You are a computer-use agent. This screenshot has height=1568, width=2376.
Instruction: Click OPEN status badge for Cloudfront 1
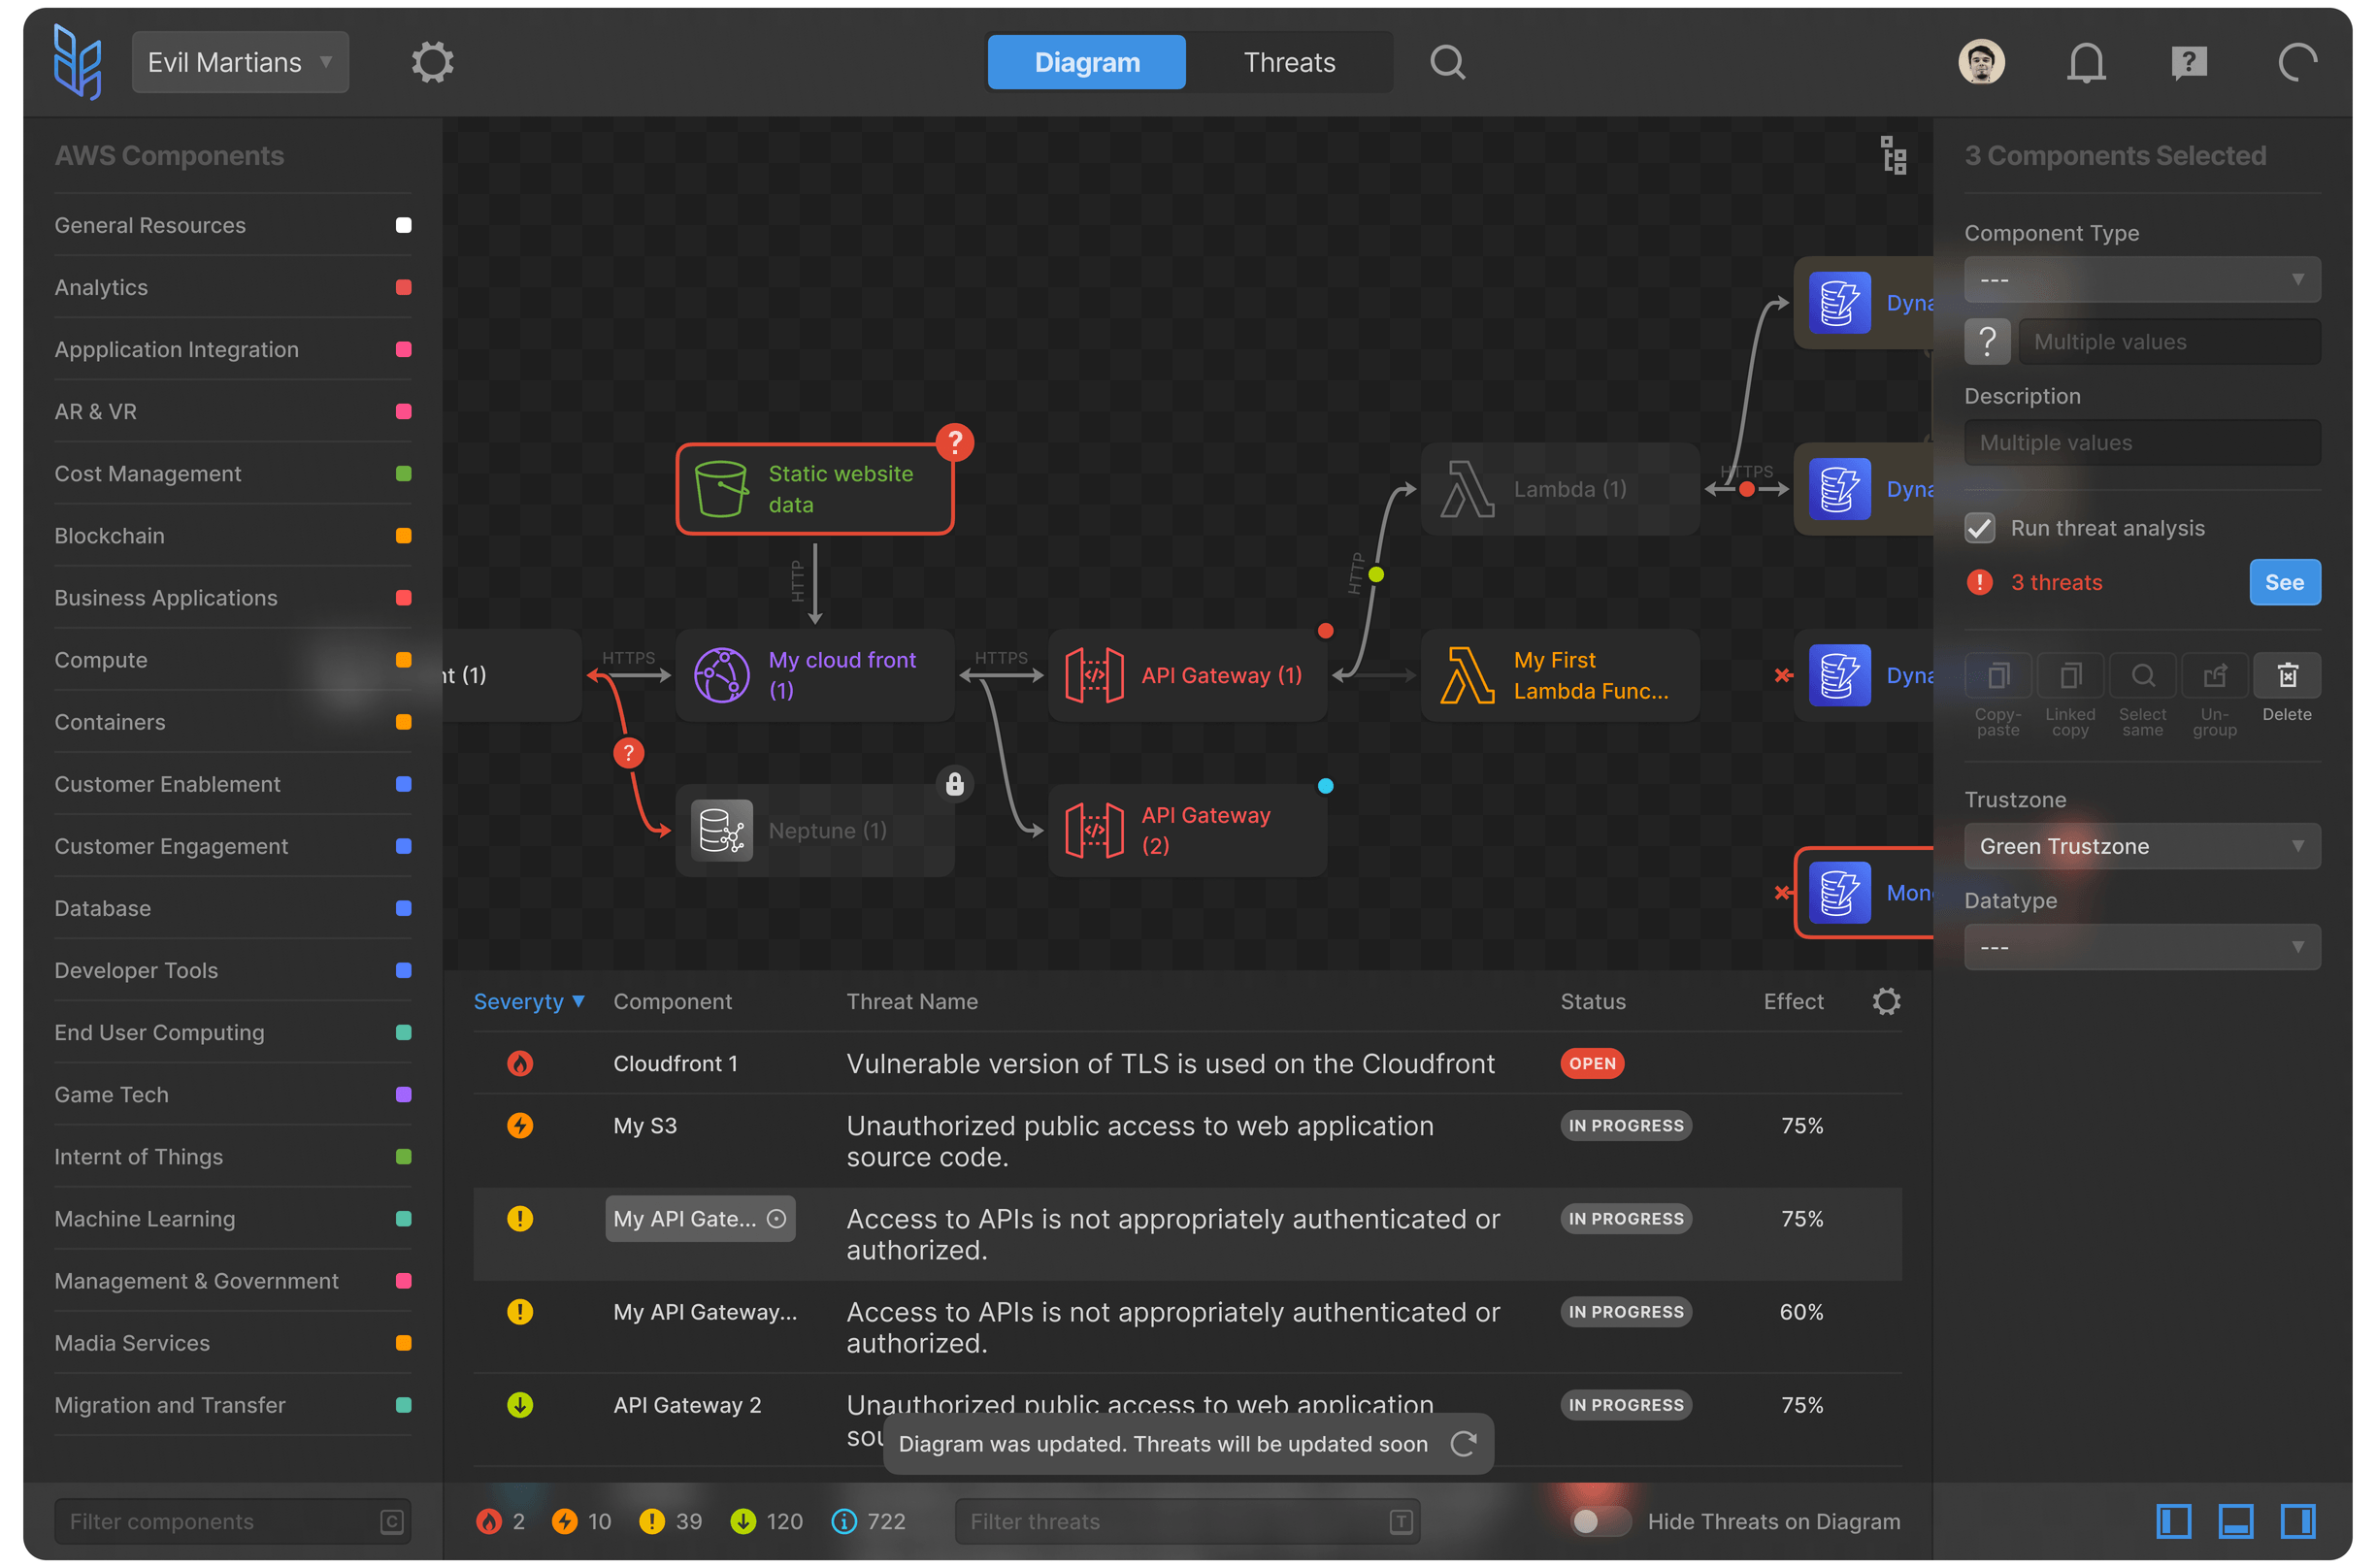1592,1063
